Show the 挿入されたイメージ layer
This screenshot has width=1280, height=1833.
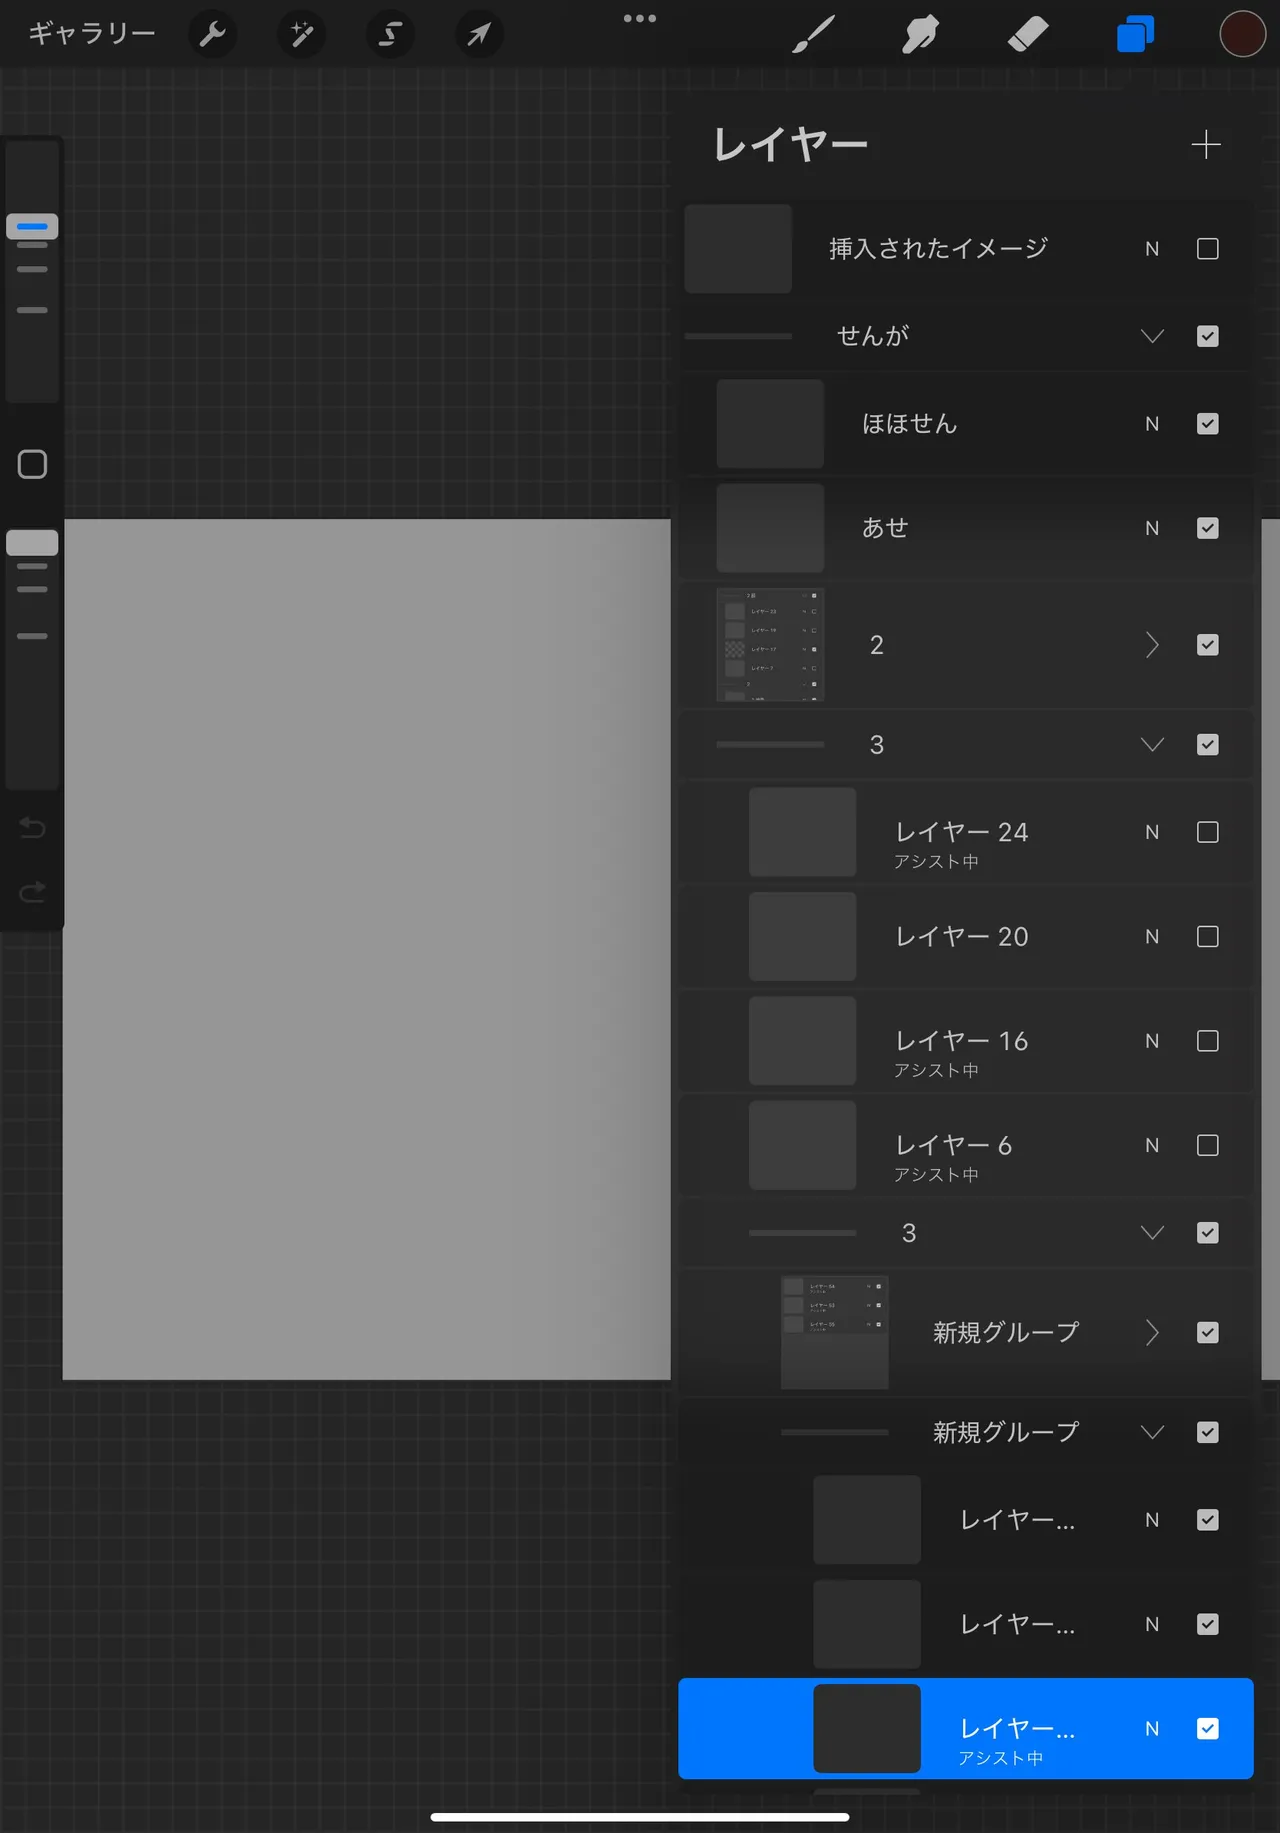pyautogui.click(x=1208, y=249)
